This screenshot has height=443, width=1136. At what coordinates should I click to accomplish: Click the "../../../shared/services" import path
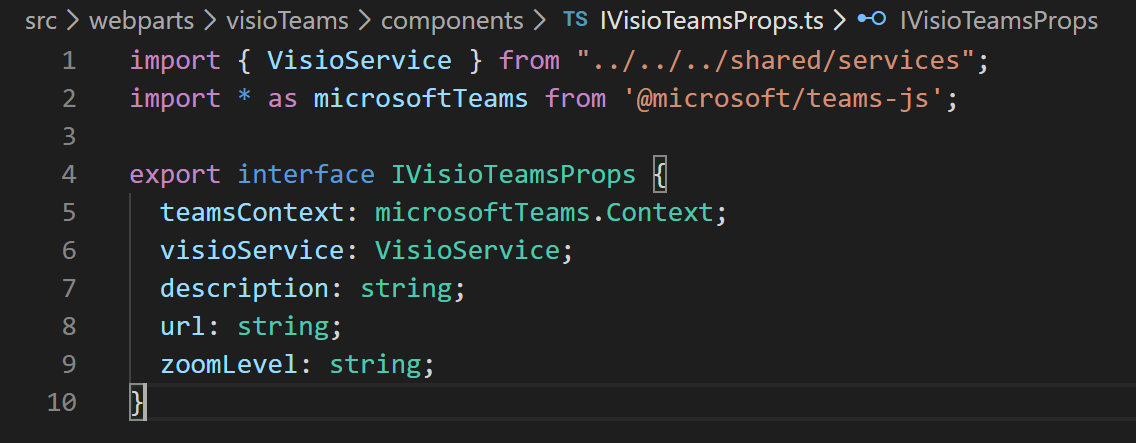coord(776,61)
